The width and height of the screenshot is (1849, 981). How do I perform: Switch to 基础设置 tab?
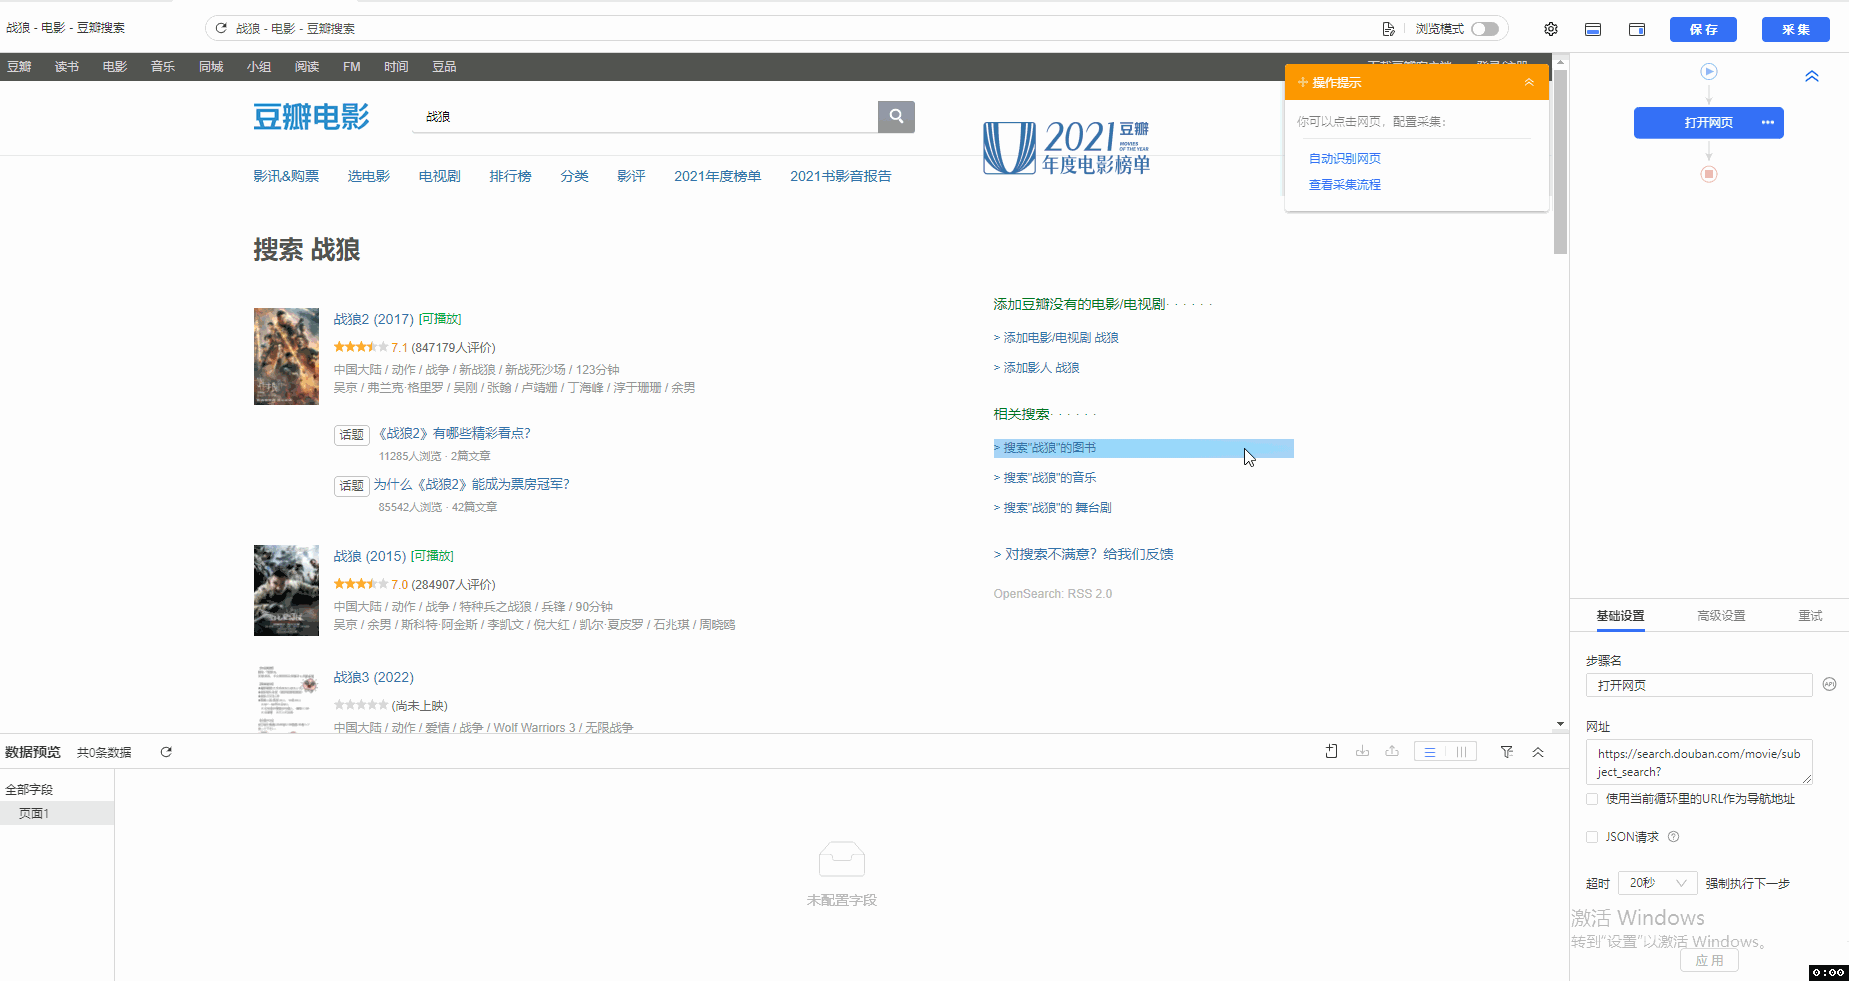tap(1620, 616)
